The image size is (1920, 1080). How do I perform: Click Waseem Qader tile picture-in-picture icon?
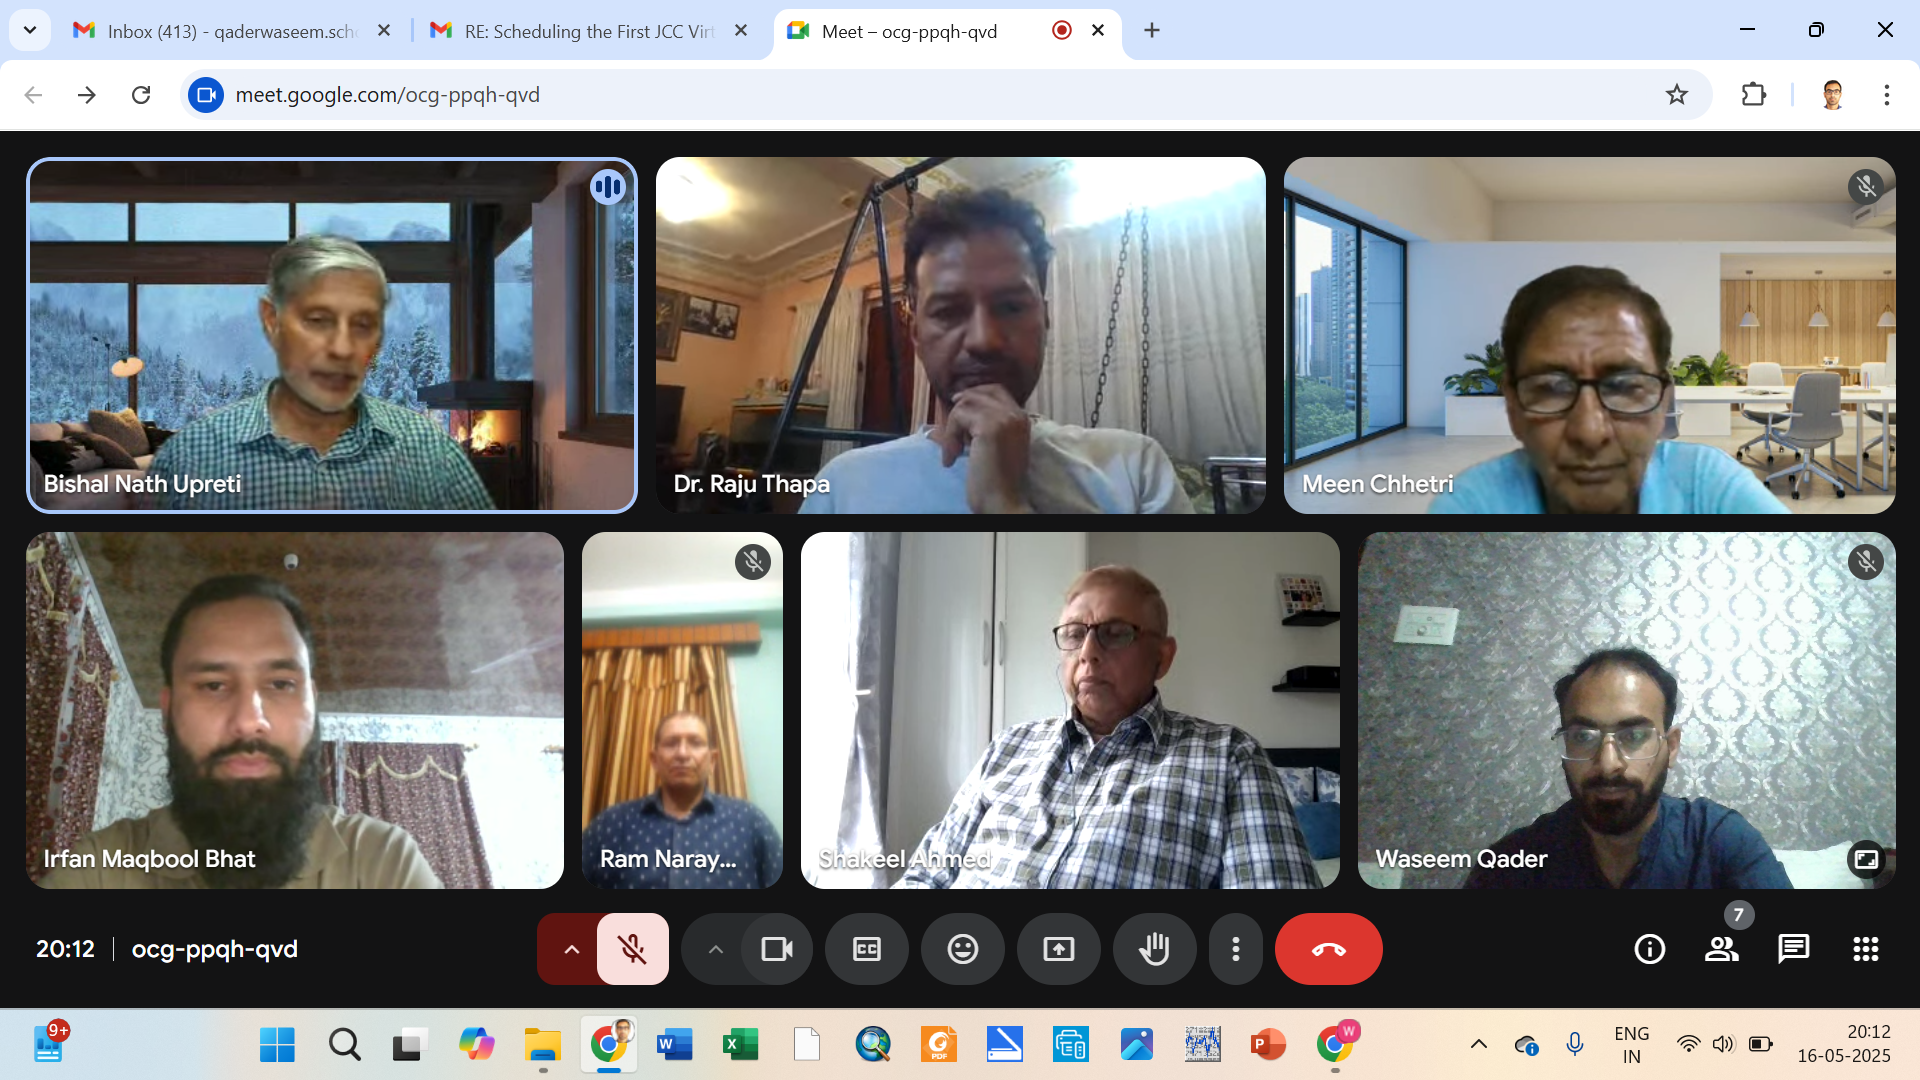coord(1865,859)
